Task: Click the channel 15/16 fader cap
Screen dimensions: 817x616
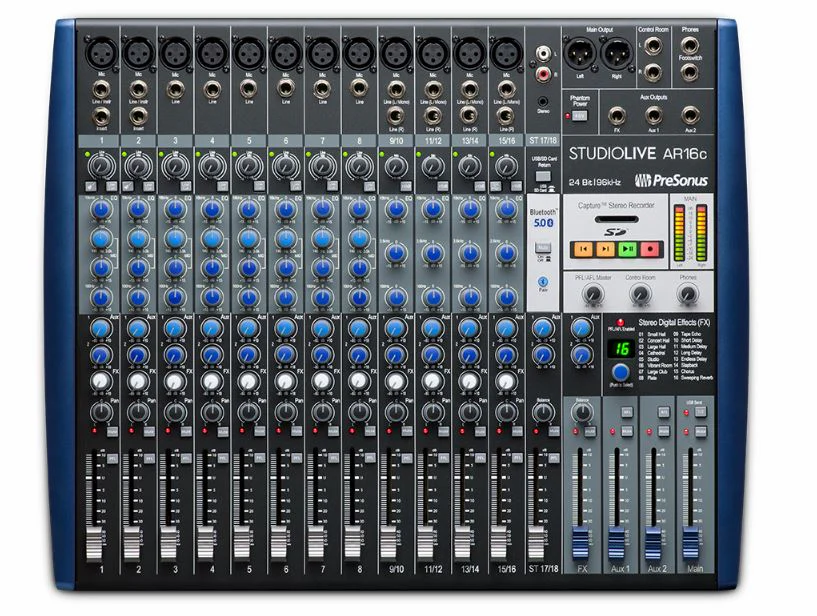Action: 500,543
